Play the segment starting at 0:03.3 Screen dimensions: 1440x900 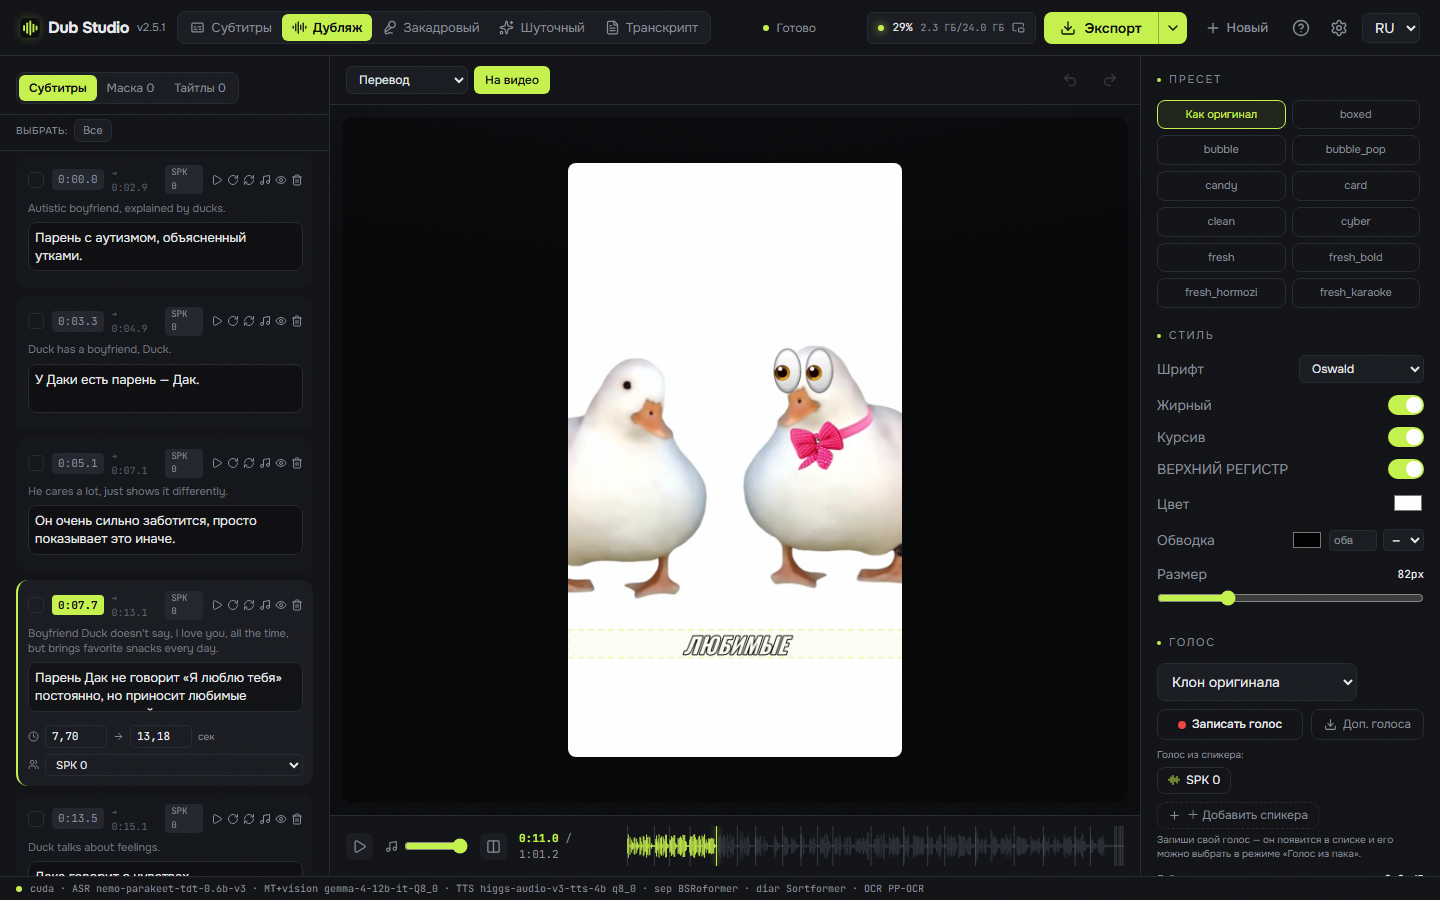coord(217,321)
